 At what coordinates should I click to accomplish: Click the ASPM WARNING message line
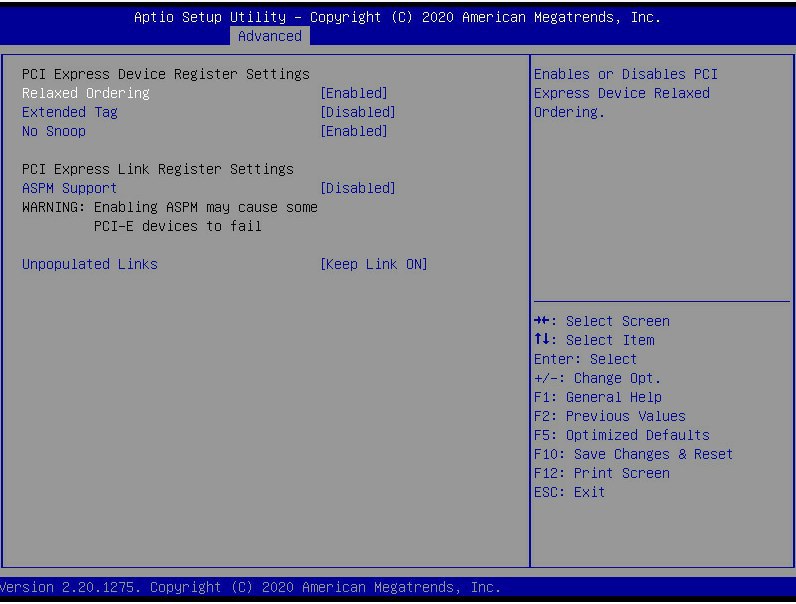click(x=170, y=207)
